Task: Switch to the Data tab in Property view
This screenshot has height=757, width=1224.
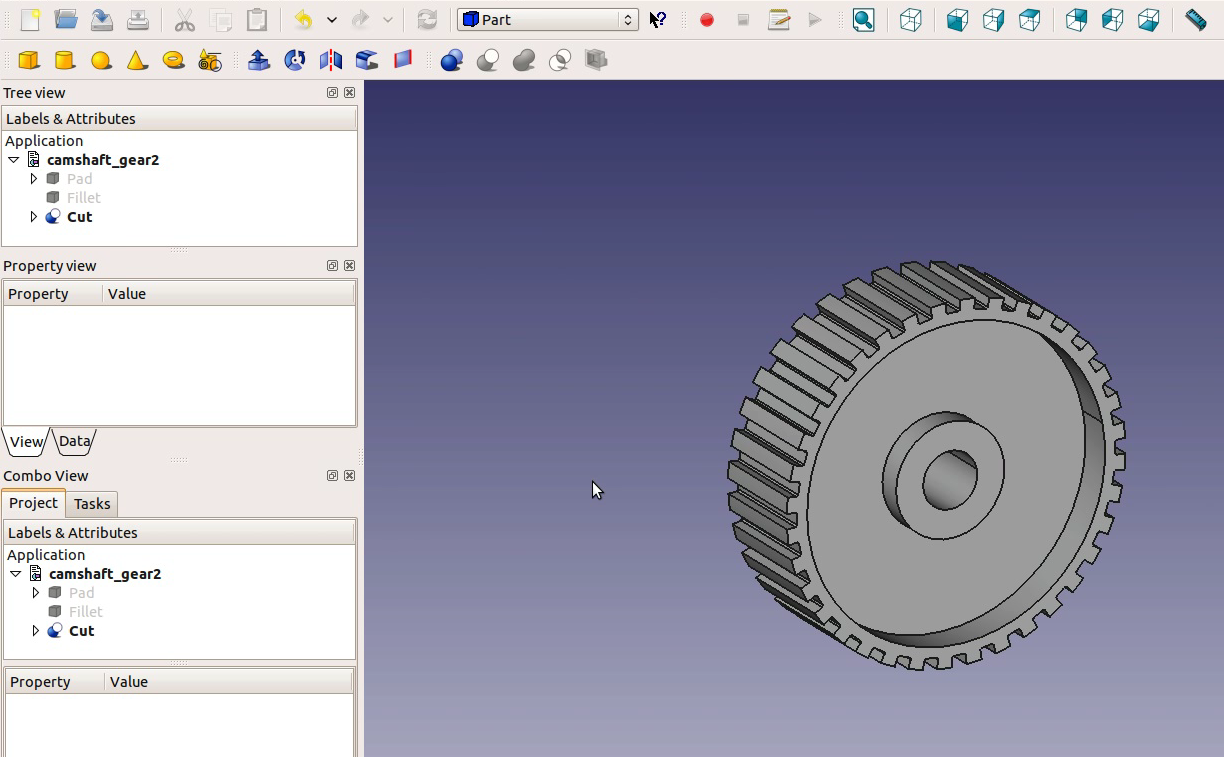Action: [x=74, y=441]
